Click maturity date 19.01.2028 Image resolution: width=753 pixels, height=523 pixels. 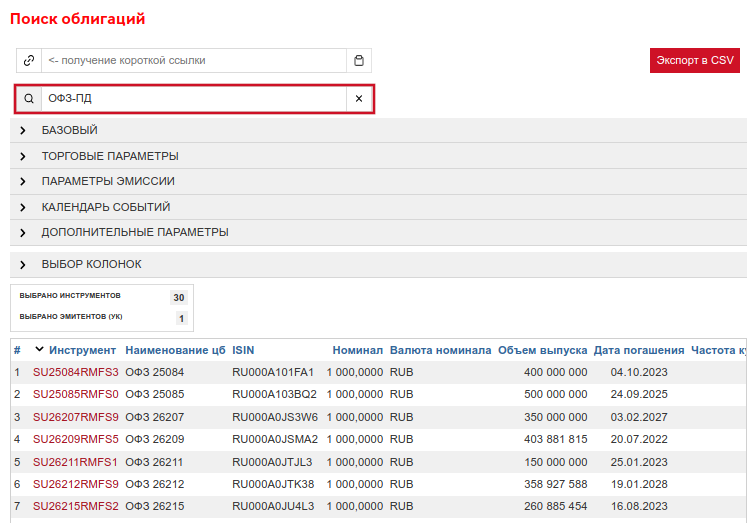click(639, 484)
